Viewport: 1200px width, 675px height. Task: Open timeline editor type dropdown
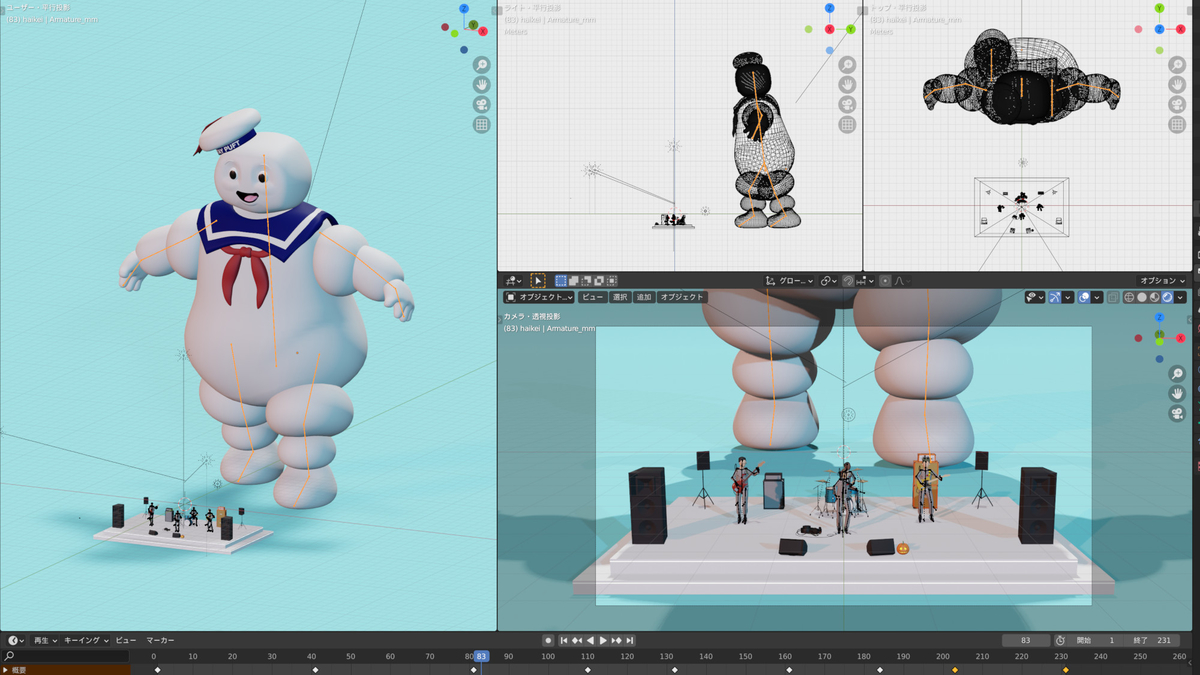click(14, 640)
